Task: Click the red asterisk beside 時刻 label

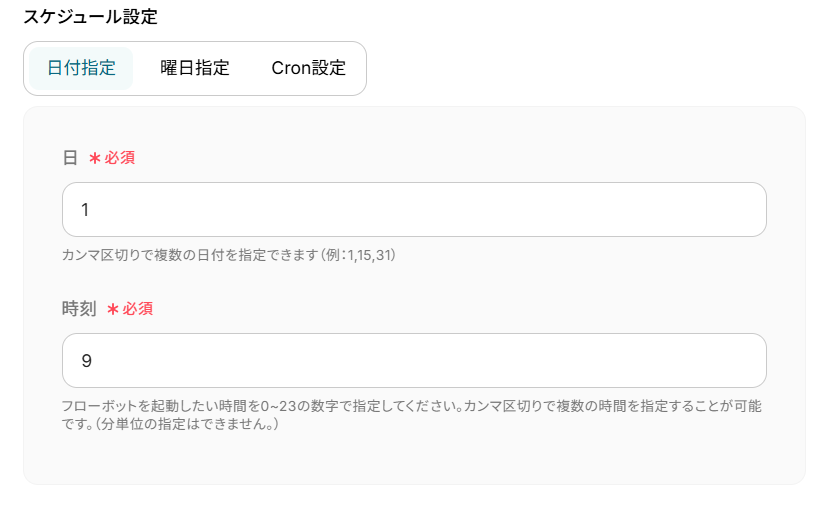Action: (113, 309)
